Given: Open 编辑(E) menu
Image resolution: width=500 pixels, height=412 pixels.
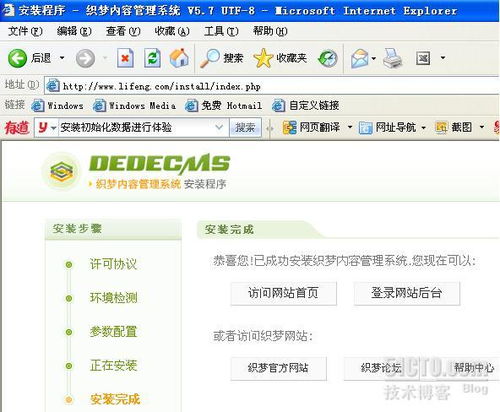Looking at the screenshot, I should [x=74, y=31].
